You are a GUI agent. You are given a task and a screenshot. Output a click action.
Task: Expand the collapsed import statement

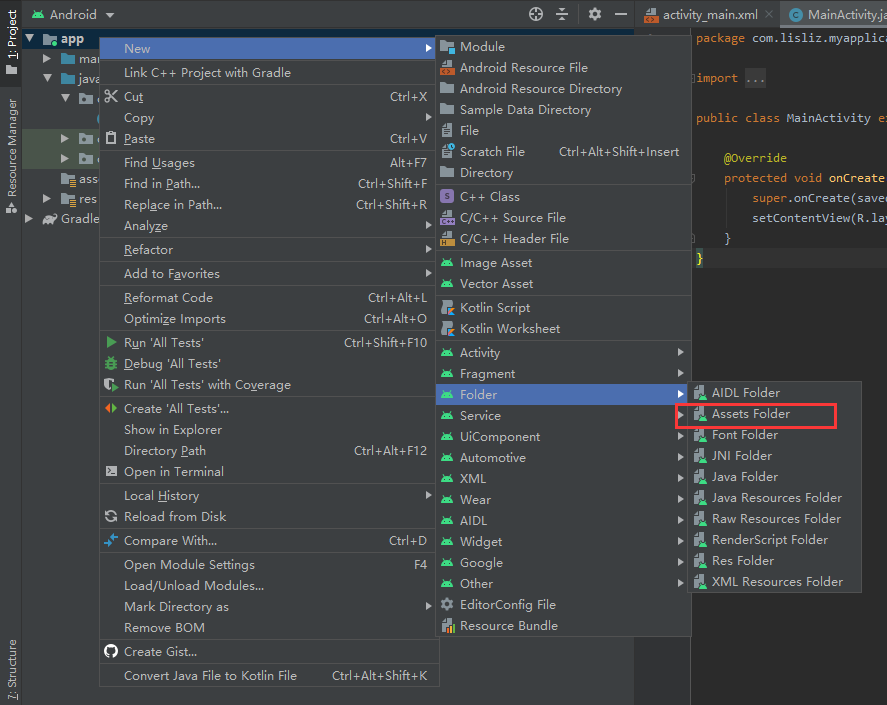click(755, 78)
